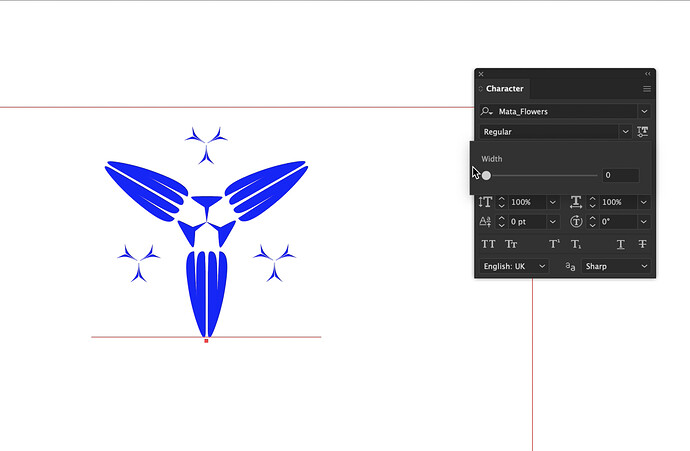This screenshot has width=690, height=451.
Task: Click the 0 pt baseline shift field
Action: point(527,222)
